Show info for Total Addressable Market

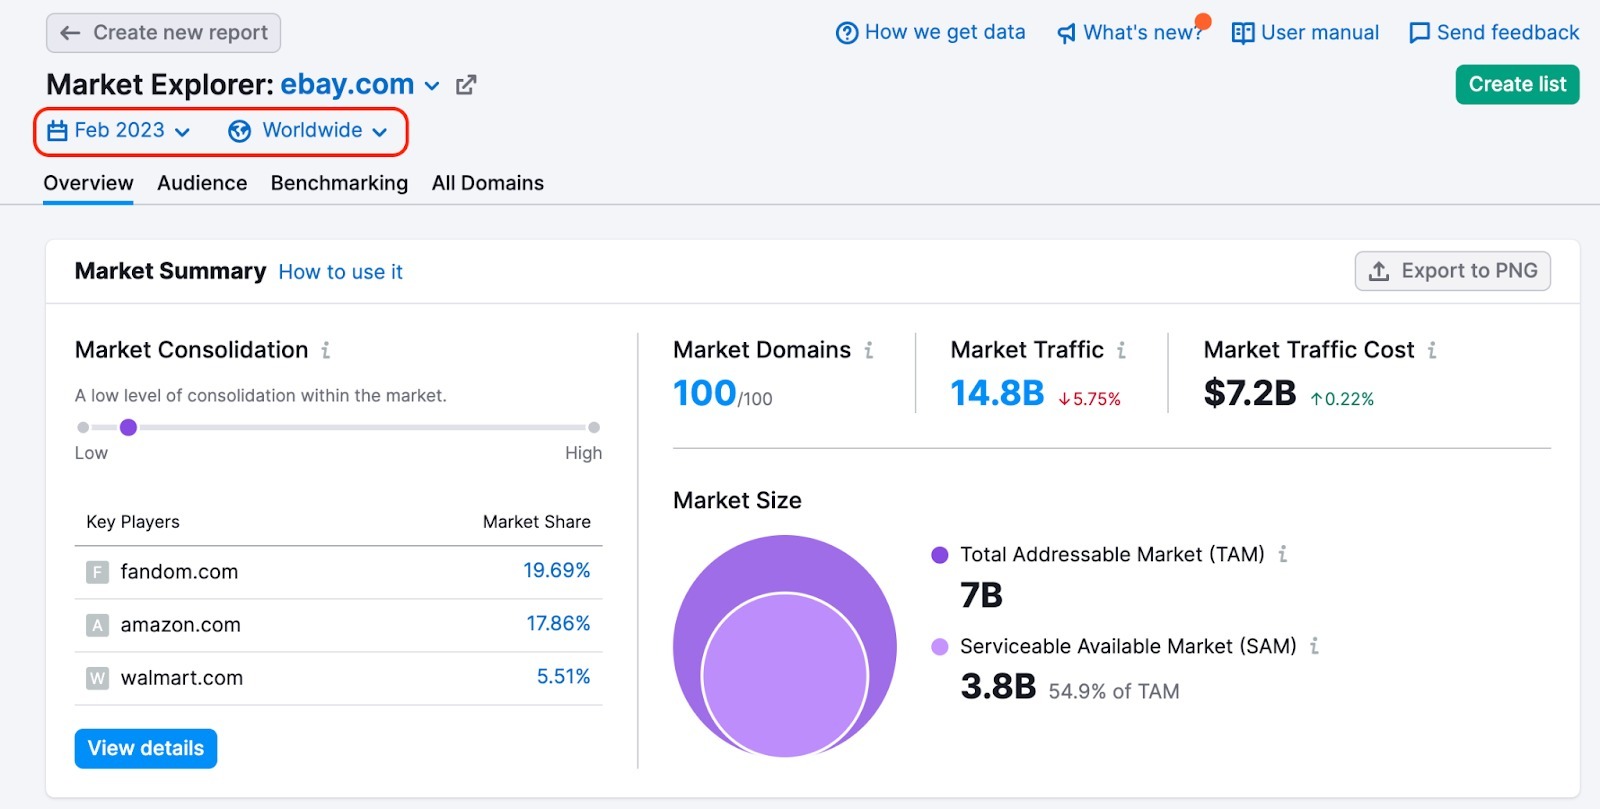[x=1283, y=554]
